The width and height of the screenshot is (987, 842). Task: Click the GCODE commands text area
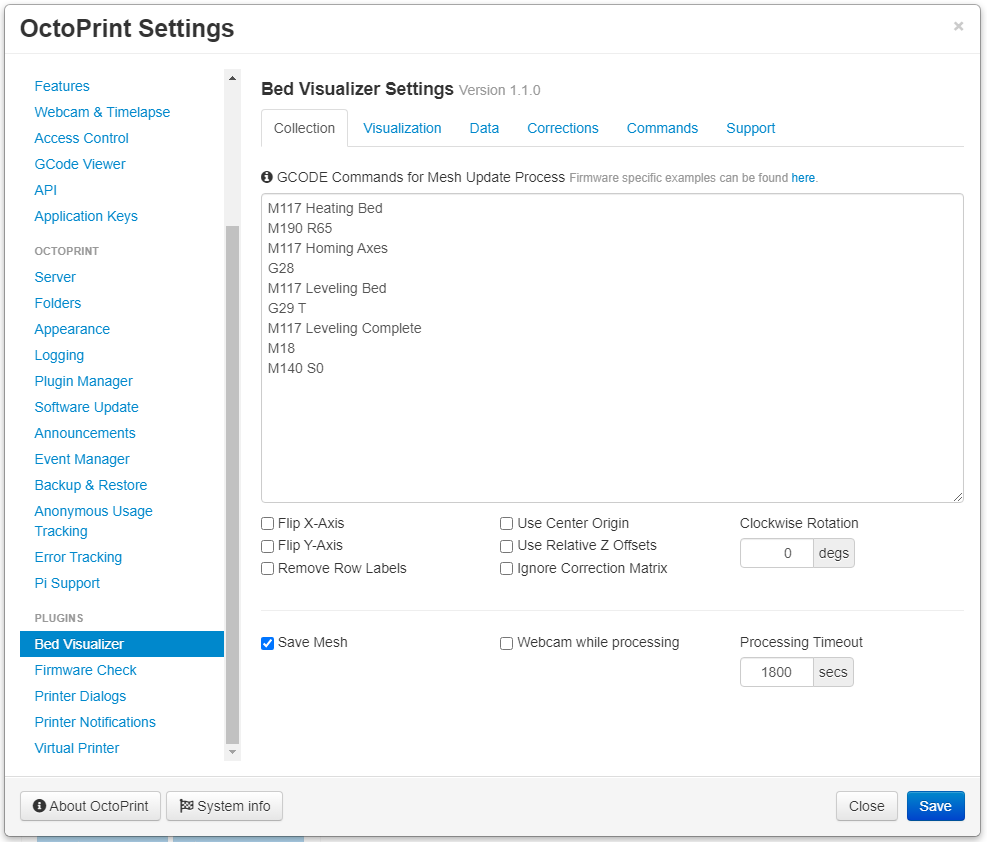[612, 348]
